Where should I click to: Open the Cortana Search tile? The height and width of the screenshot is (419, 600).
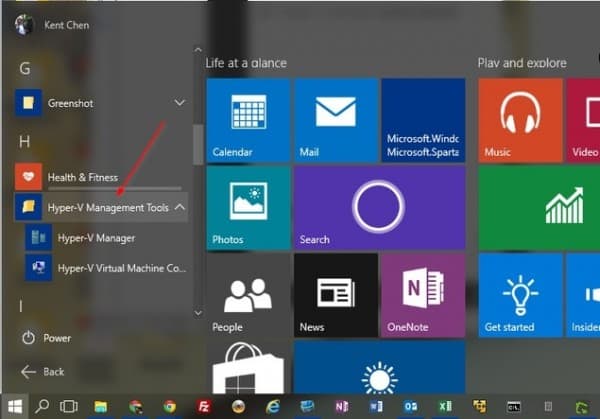380,208
